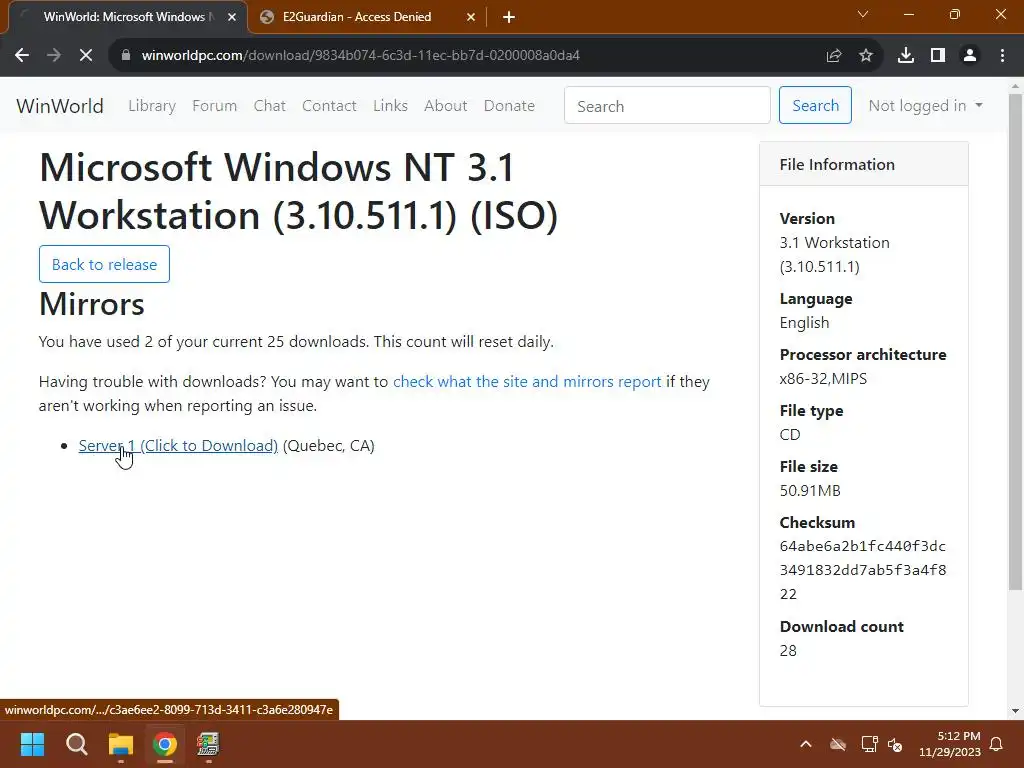1024x768 pixels.
Task: Open the Forum menu item
Action: [214, 106]
